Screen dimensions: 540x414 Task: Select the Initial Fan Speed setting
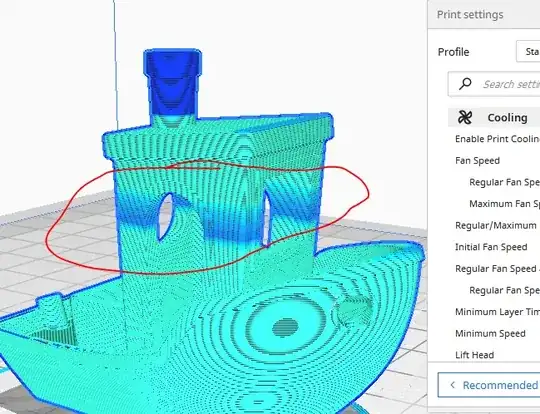pos(491,247)
